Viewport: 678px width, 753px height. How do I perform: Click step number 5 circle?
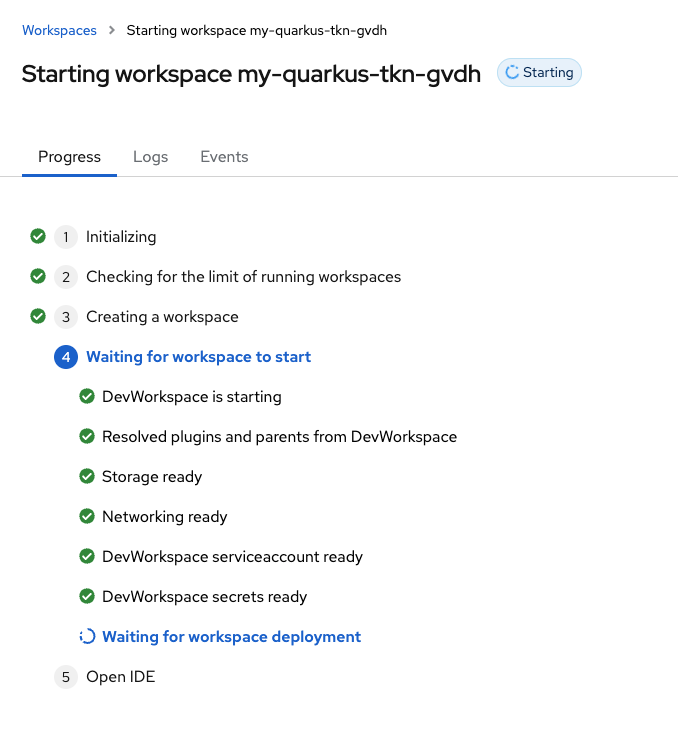pos(66,677)
